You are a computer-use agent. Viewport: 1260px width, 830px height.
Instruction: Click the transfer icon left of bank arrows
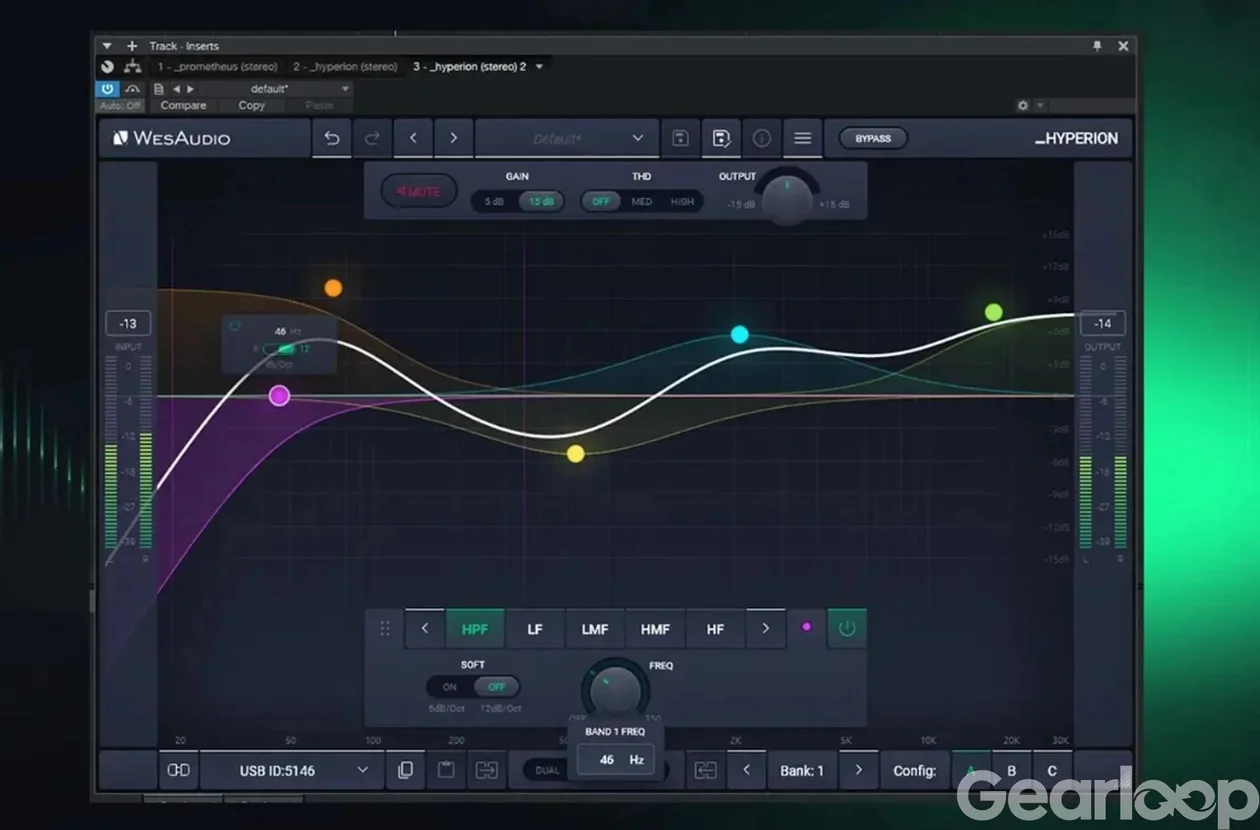(705, 770)
